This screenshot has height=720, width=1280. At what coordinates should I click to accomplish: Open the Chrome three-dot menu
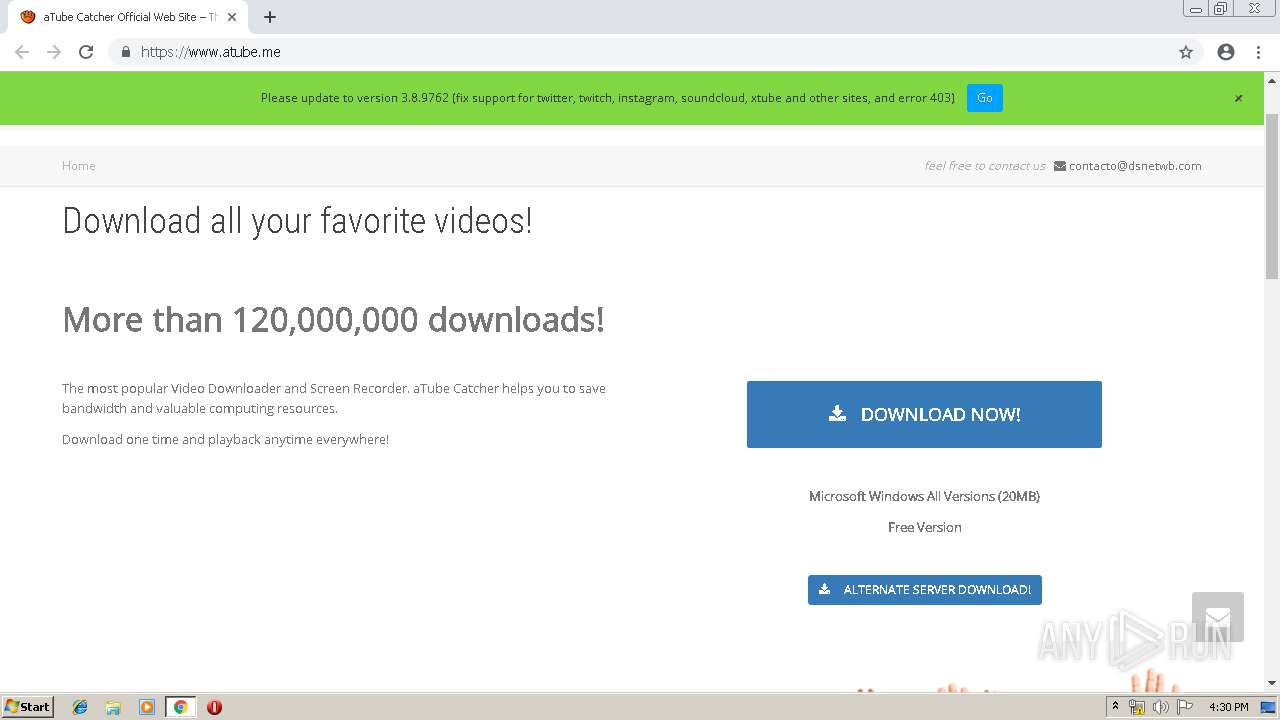pyautogui.click(x=1258, y=52)
